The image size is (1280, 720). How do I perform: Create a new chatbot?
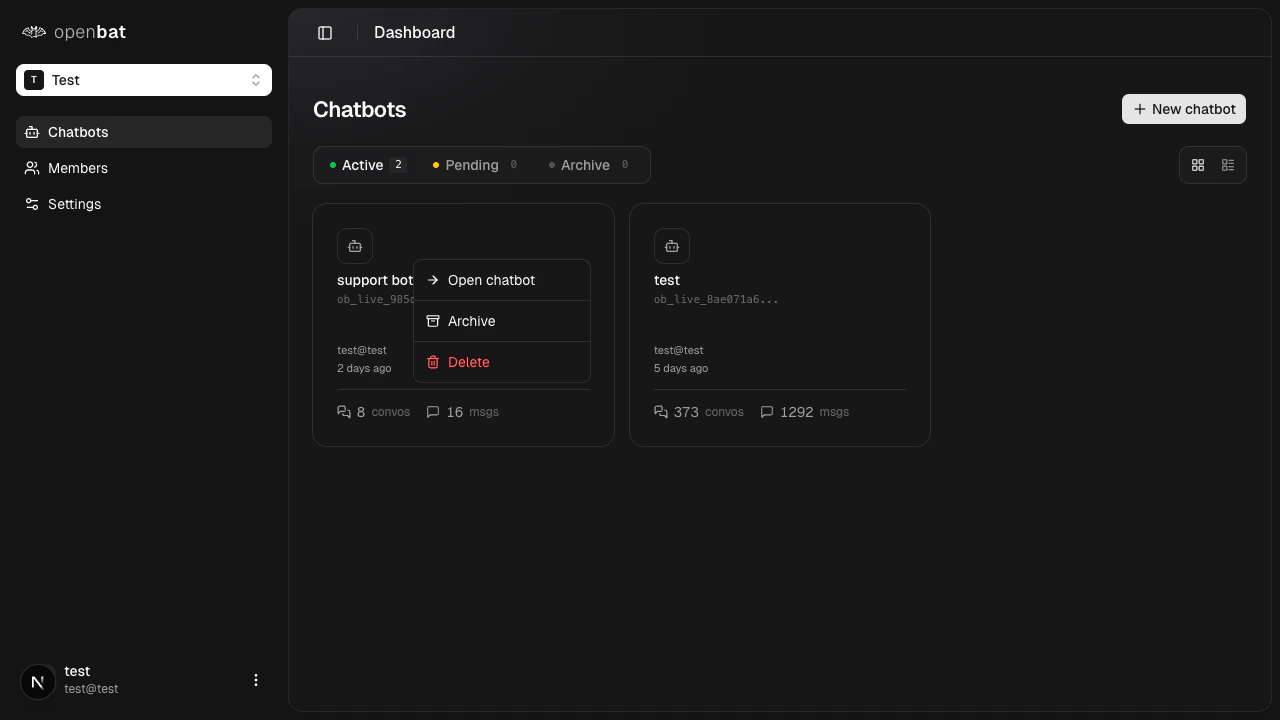point(1183,109)
